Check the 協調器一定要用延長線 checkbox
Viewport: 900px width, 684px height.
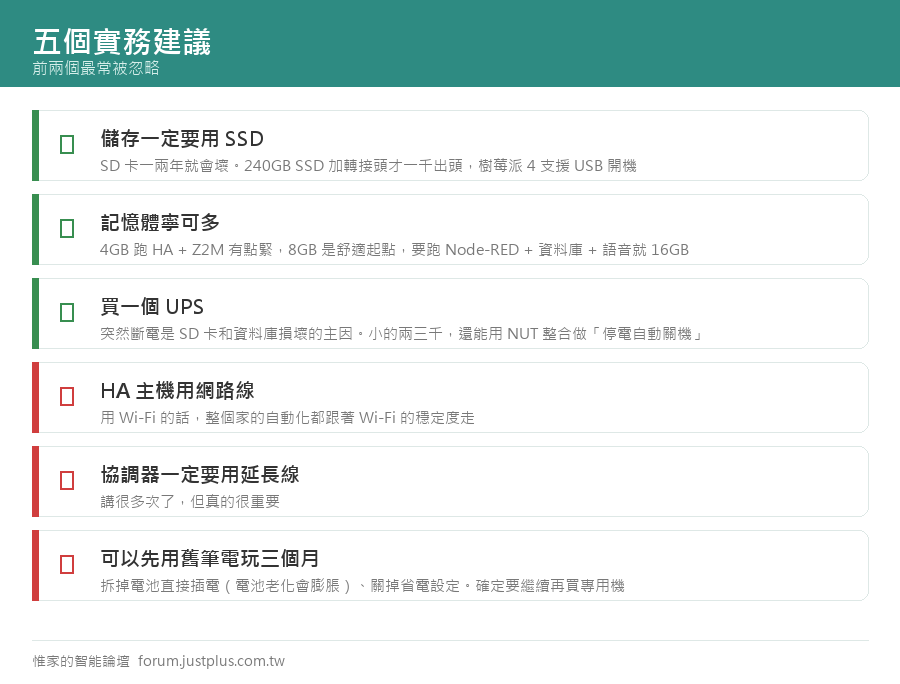(x=67, y=480)
